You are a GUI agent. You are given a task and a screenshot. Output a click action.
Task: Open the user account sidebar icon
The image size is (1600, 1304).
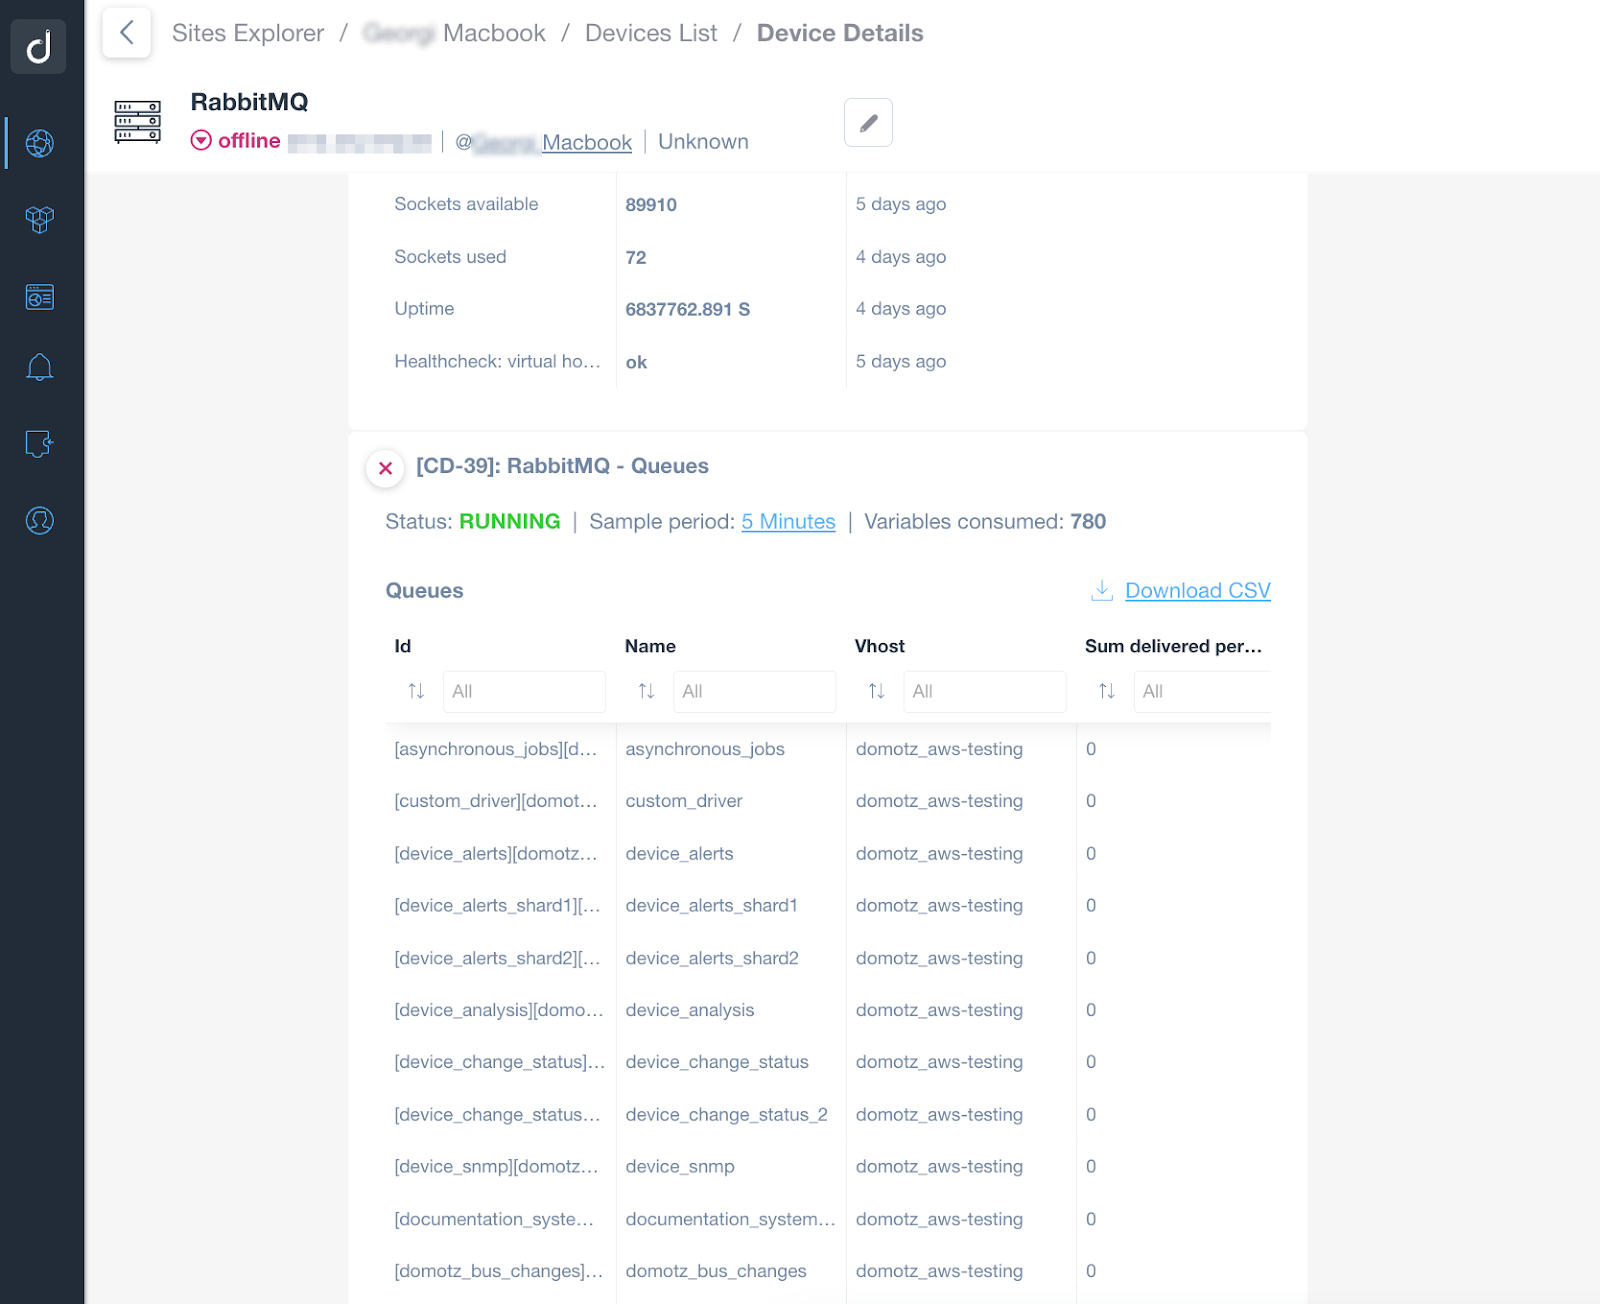pyautogui.click(x=39, y=520)
